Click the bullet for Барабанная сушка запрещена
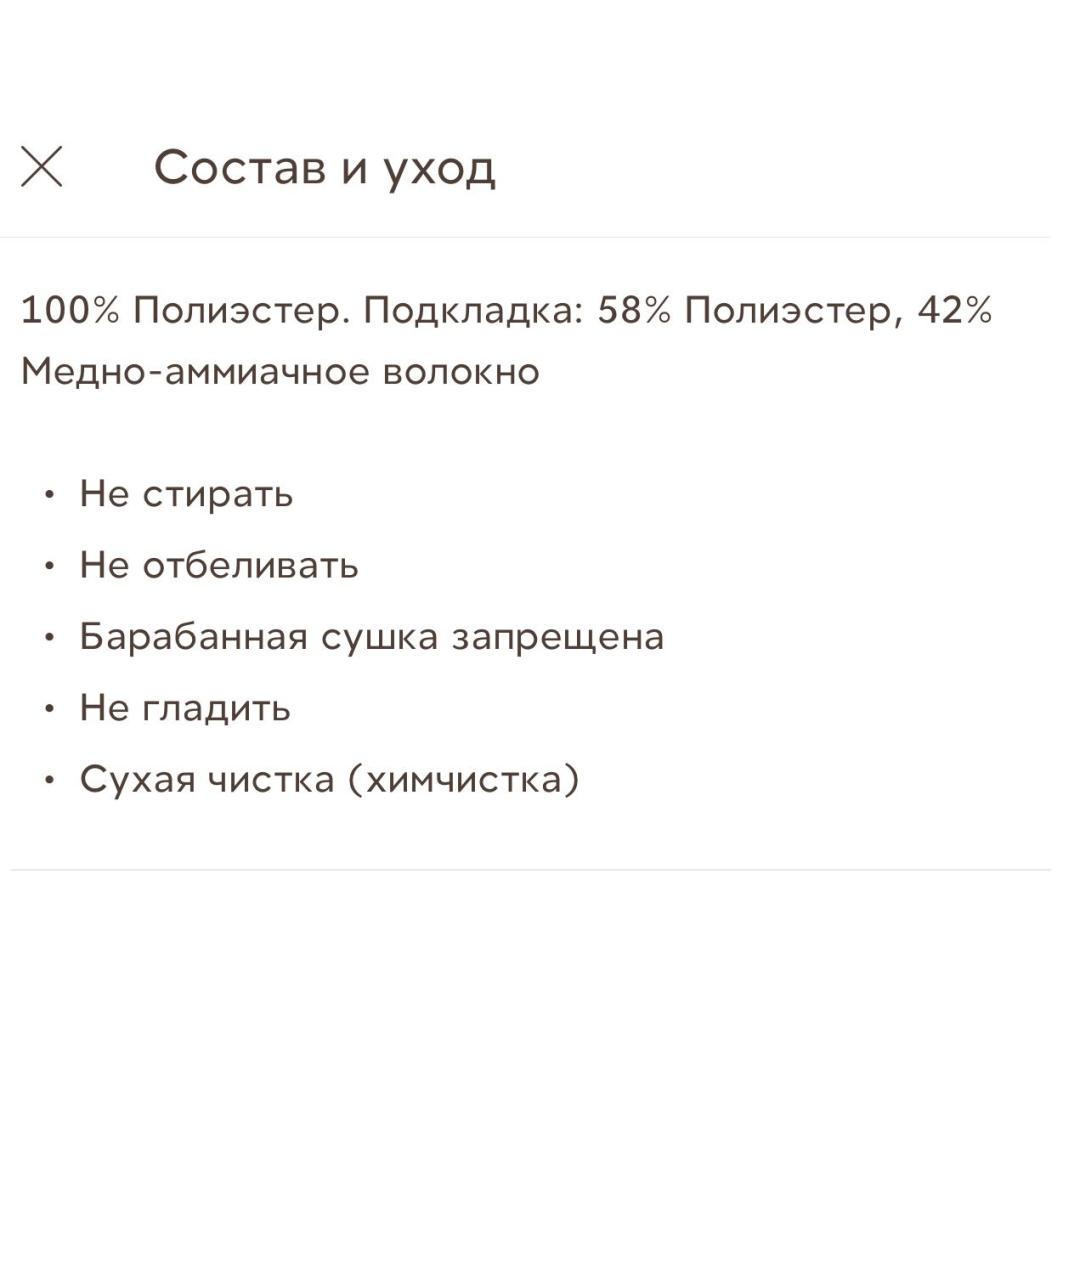 pyautogui.click(x=48, y=636)
